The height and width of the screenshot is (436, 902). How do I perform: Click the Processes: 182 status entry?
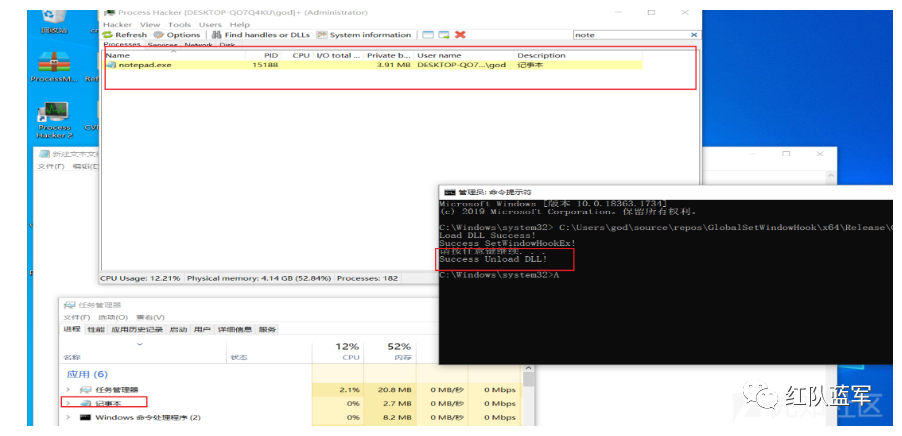(368, 278)
